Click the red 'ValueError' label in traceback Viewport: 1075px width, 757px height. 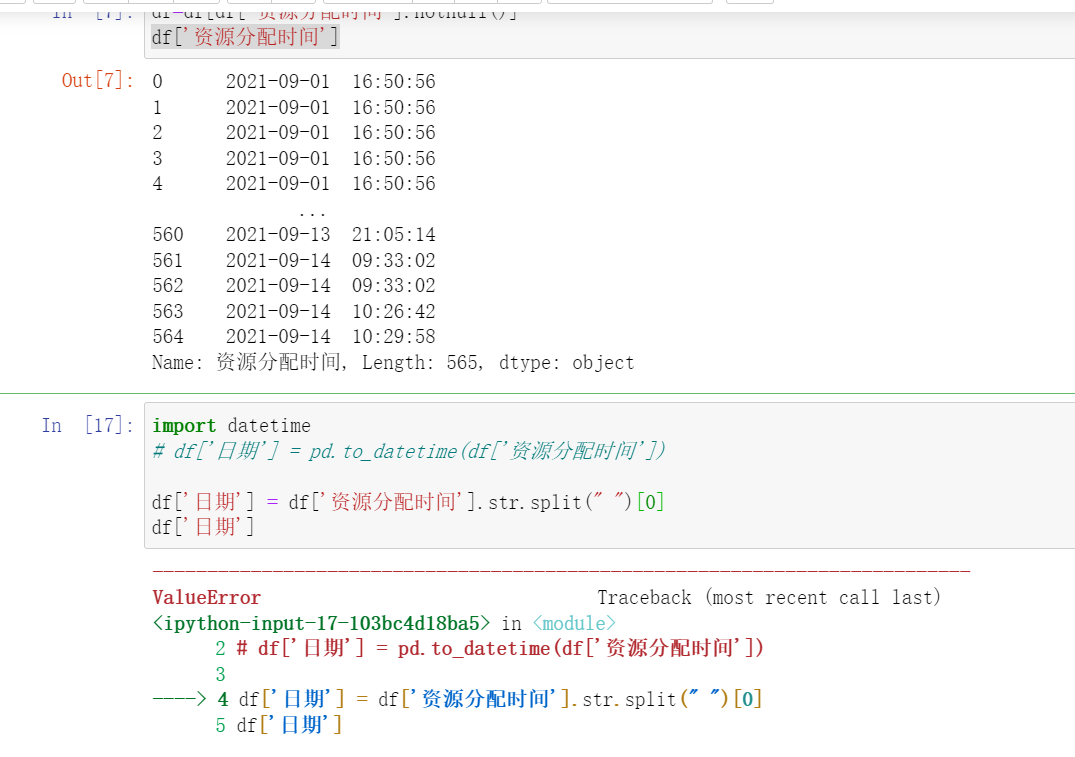point(206,597)
